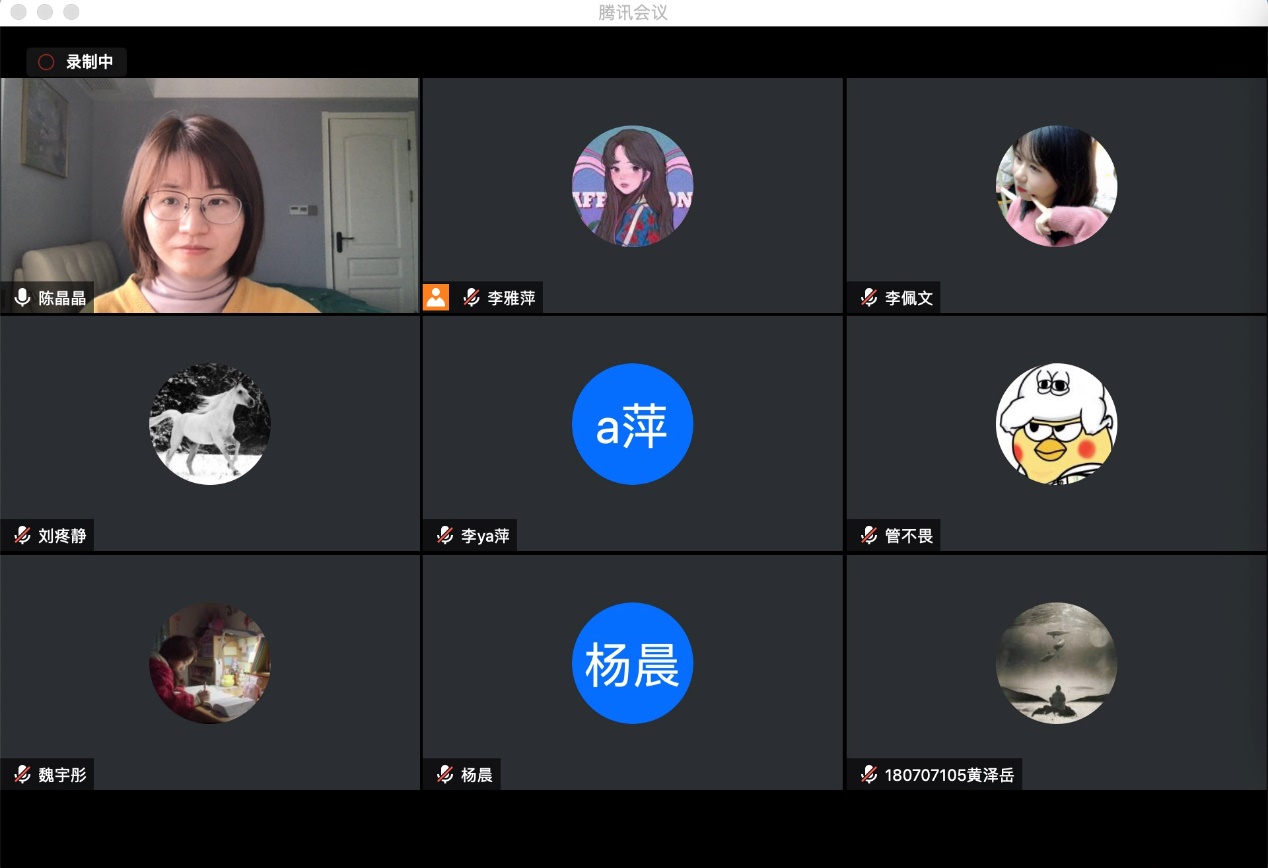Click the muted mic icon beside 李雅萍

pyautogui.click(x=470, y=297)
